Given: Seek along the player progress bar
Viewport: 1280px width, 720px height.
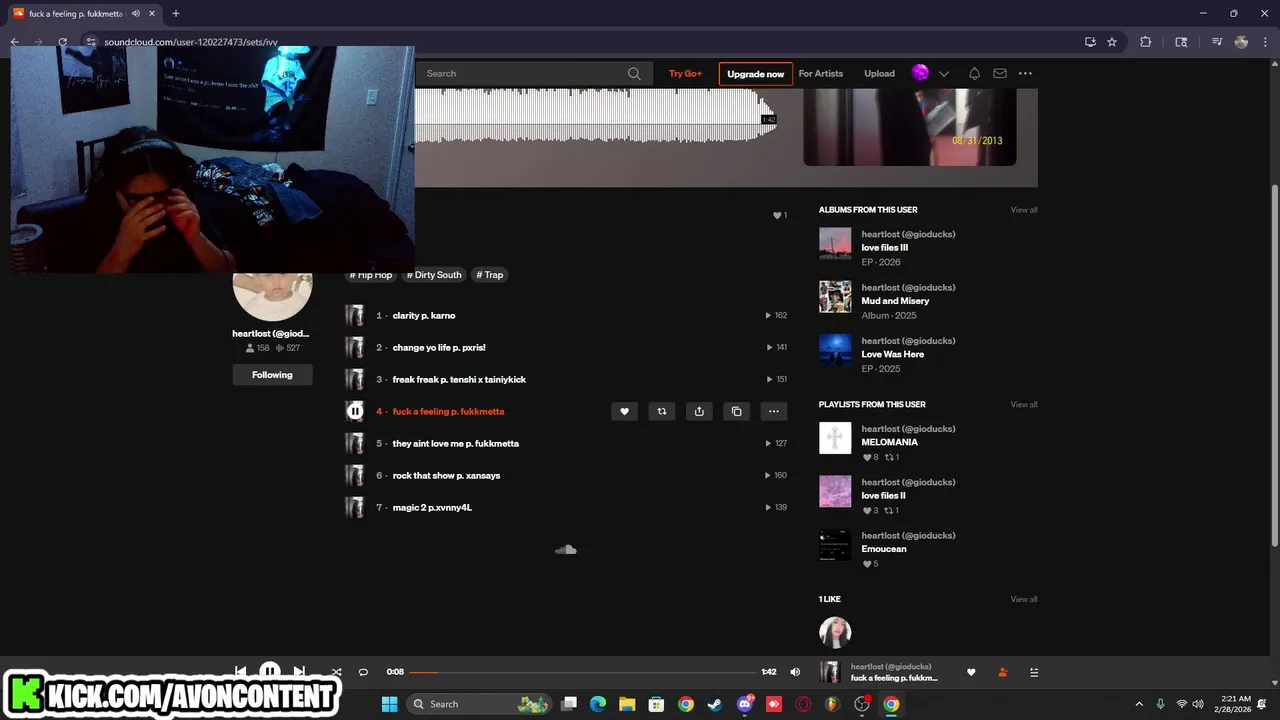Looking at the screenshot, I should 582,672.
